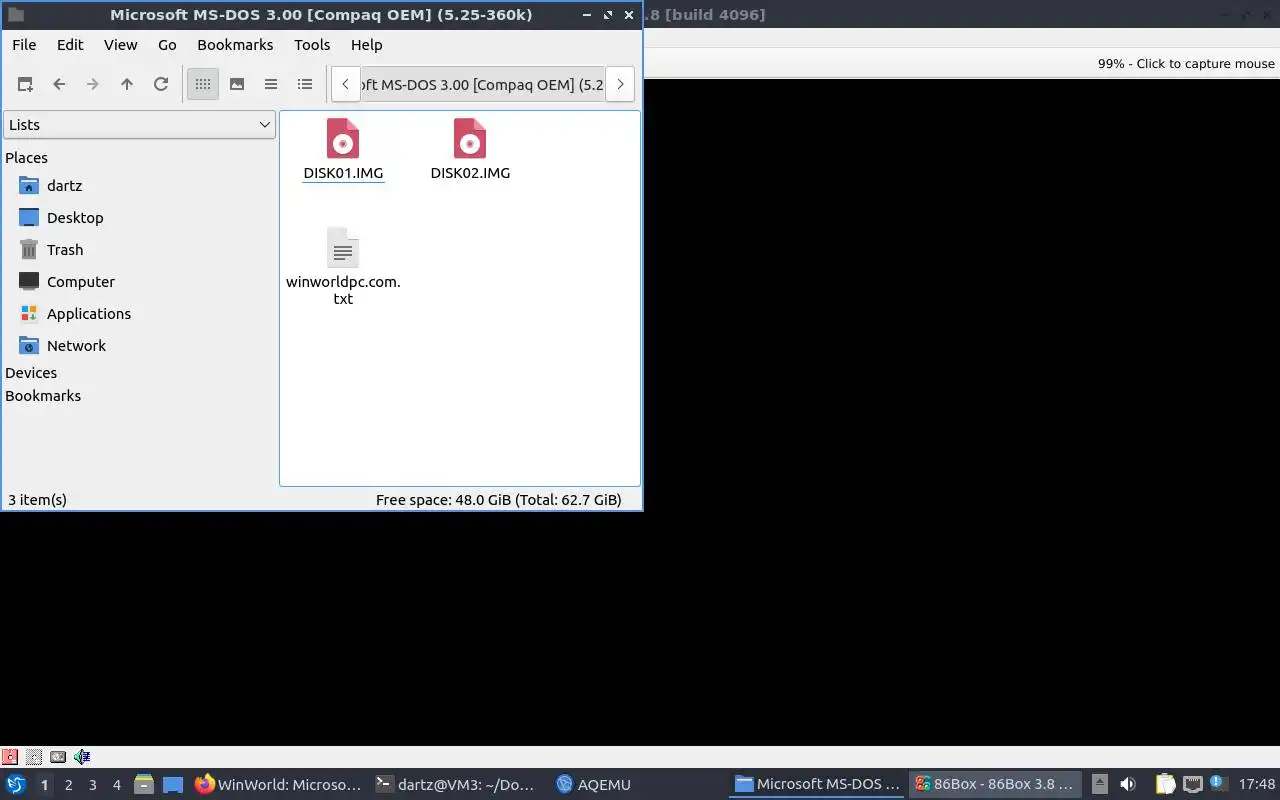Switch to AQEMU taskbar entry
1280x800 pixels.
coord(594,785)
